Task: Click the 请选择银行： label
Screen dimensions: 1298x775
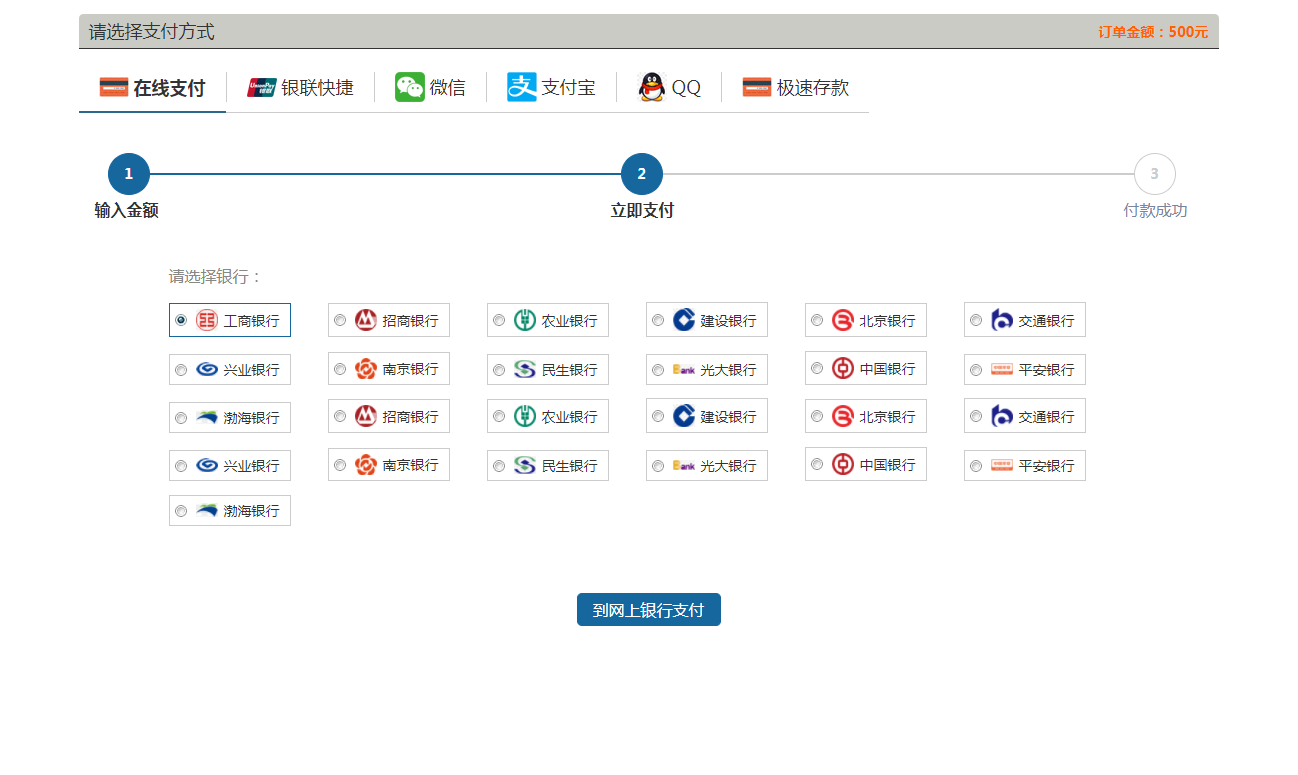Action: [216, 277]
